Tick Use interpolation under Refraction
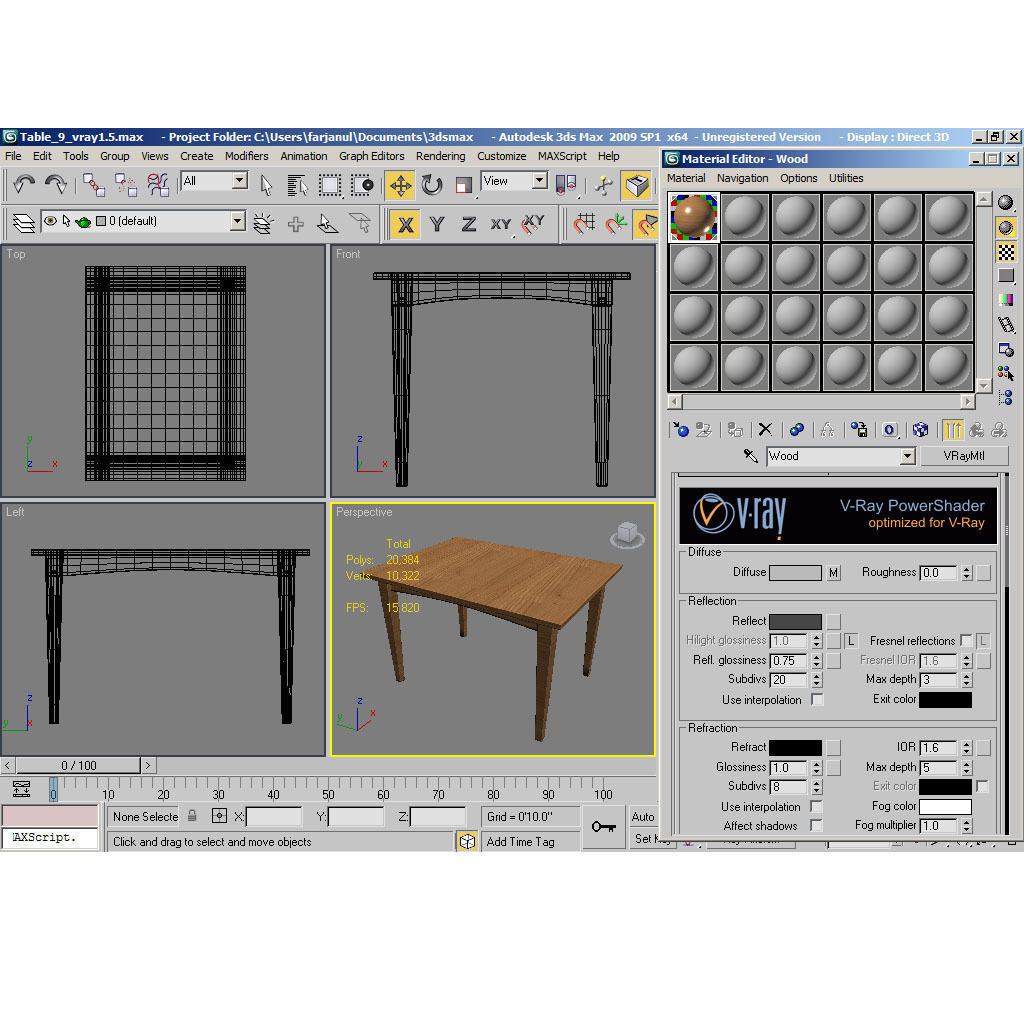The width and height of the screenshot is (1024, 1024). click(816, 806)
